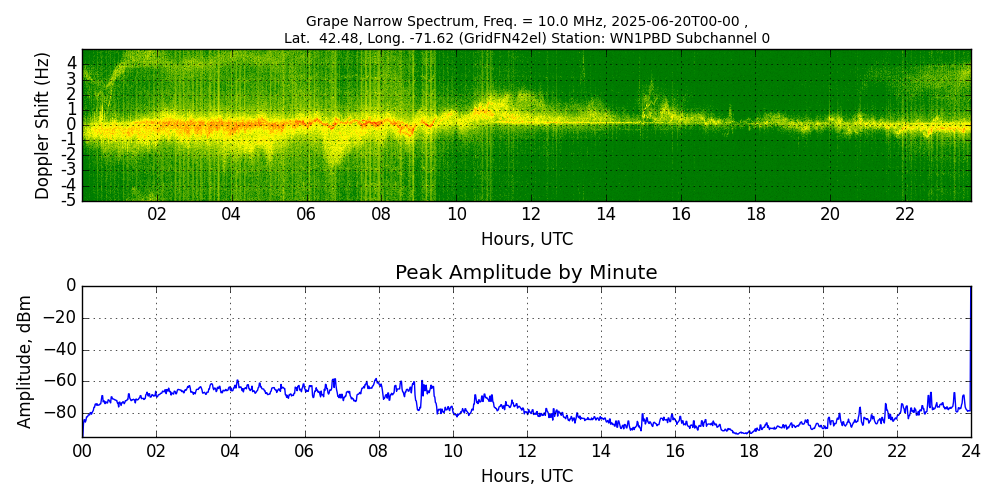The width and height of the screenshot is (1000, 500).
Task: Select the "08" hour tick beneath the spectrogram
Action: [381, 215]
